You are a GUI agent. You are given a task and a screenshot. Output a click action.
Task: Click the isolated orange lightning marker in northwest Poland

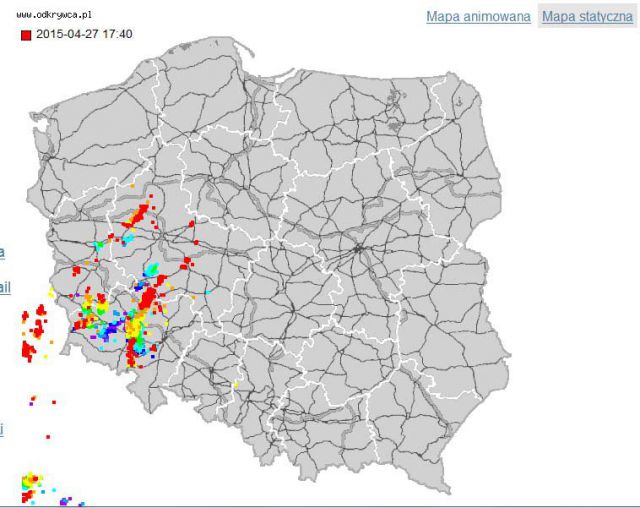[x=131, y=185]
